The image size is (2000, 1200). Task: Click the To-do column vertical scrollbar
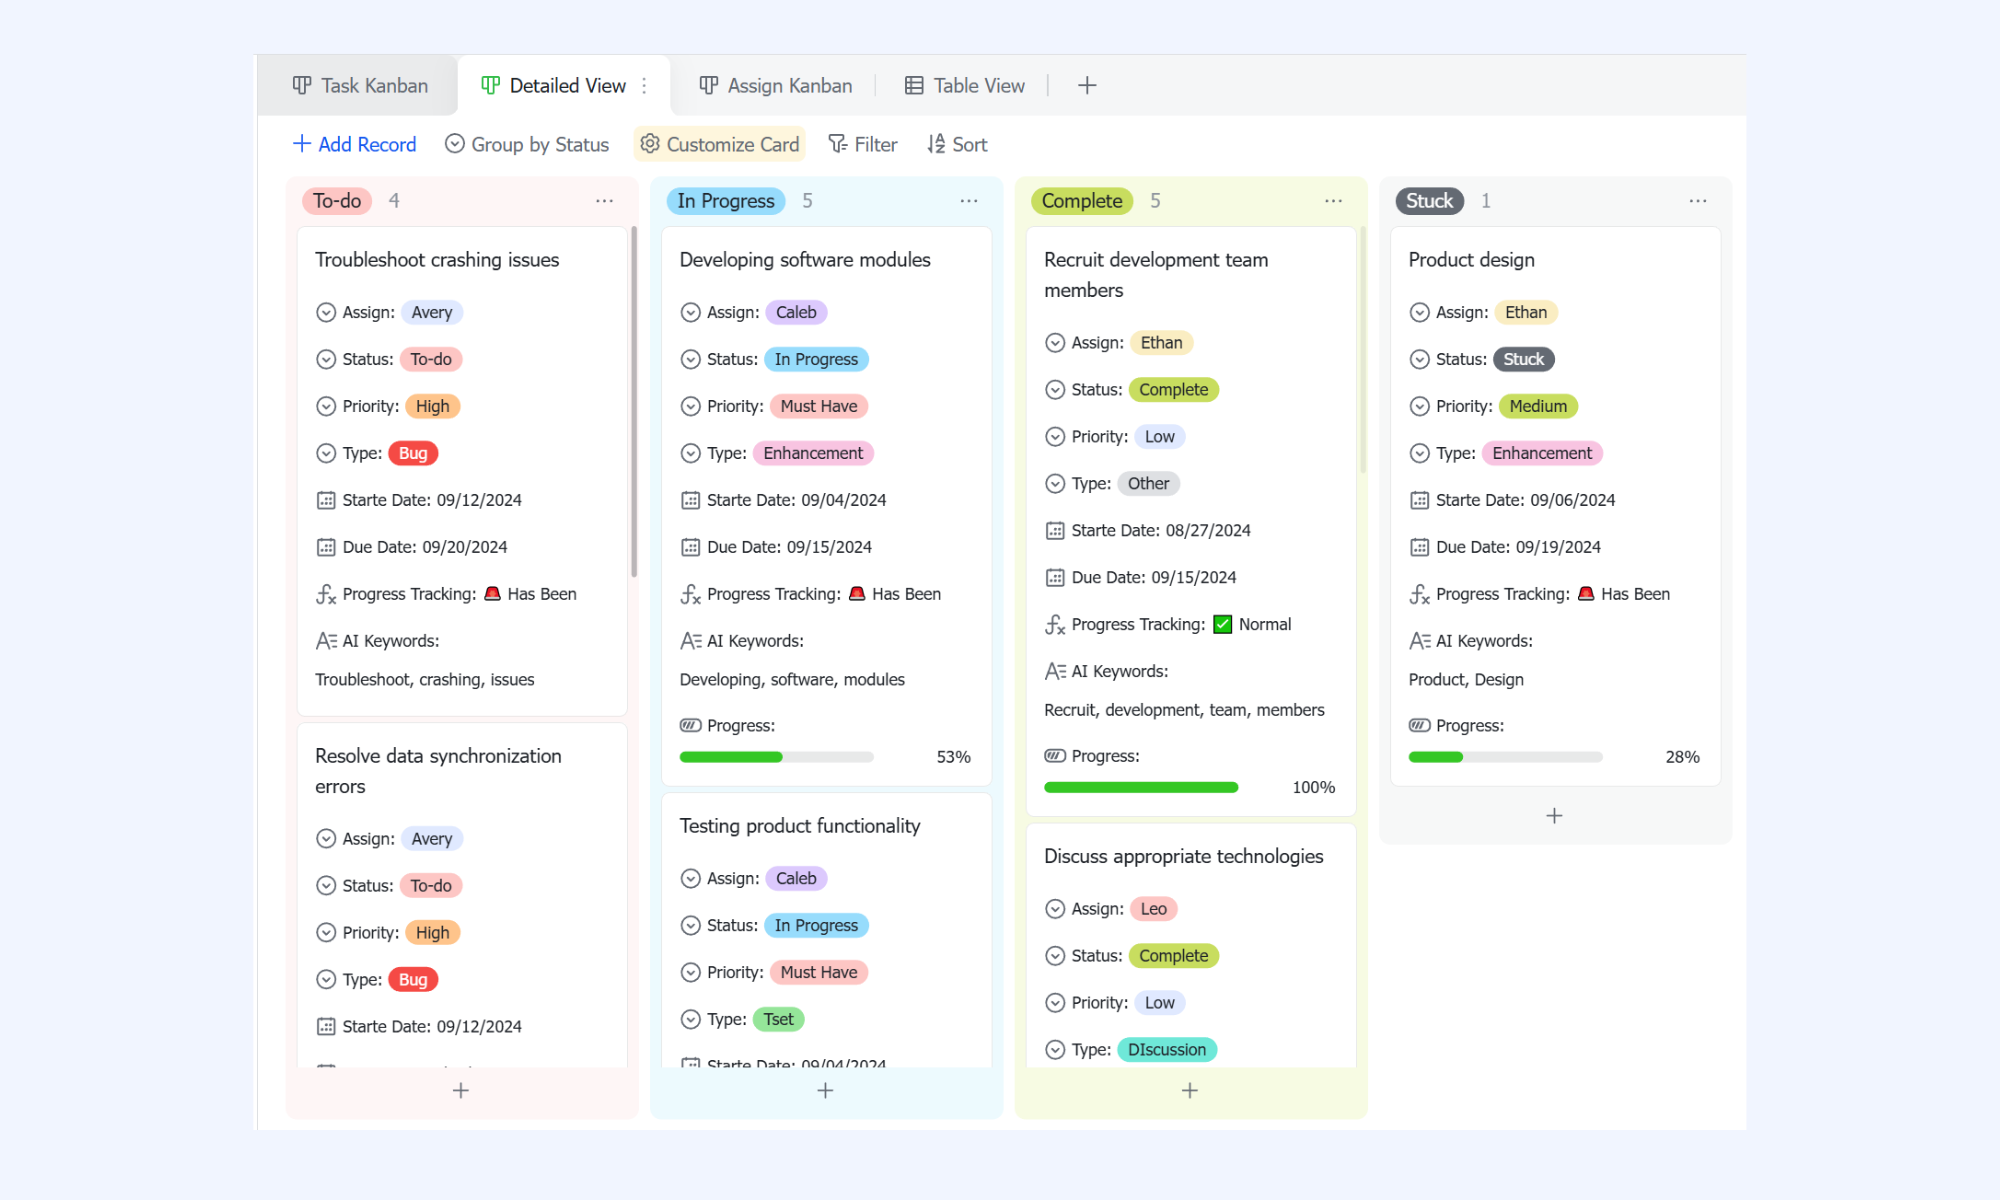634,401
